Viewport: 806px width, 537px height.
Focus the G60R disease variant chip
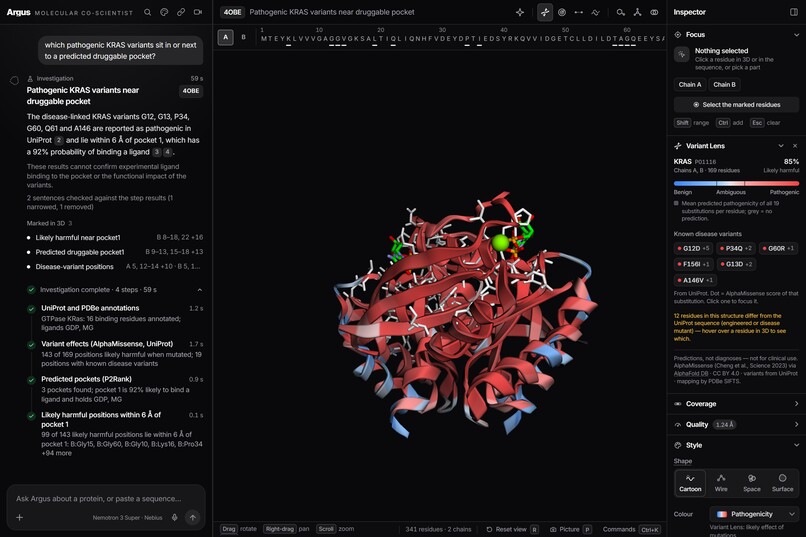click(x=778, y=248)
